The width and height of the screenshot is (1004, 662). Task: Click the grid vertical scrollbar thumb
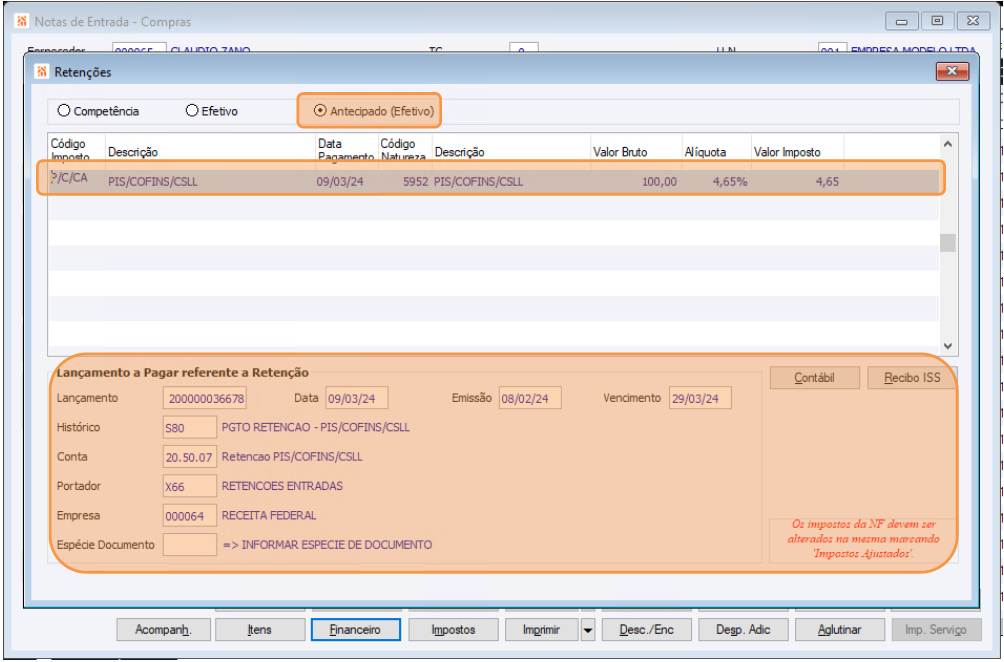(x=948, y=243)
